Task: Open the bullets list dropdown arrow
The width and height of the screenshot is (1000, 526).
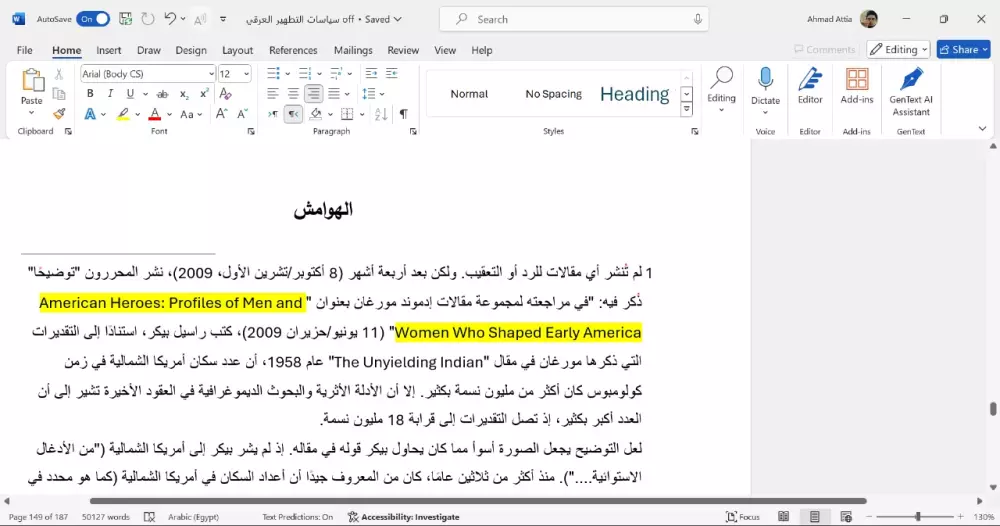Action: 288,74
